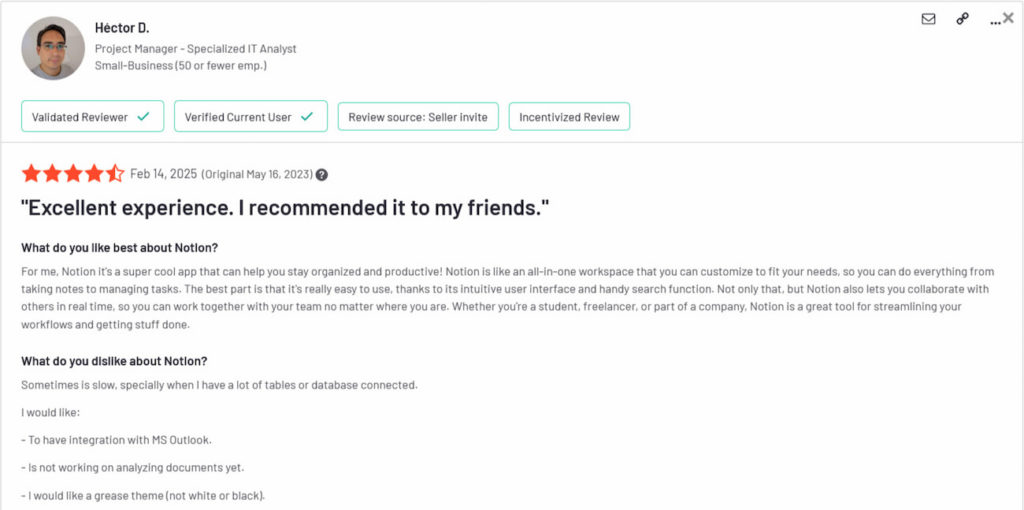
Task: Click reviewer name Héctor D.
Action: 122,27
